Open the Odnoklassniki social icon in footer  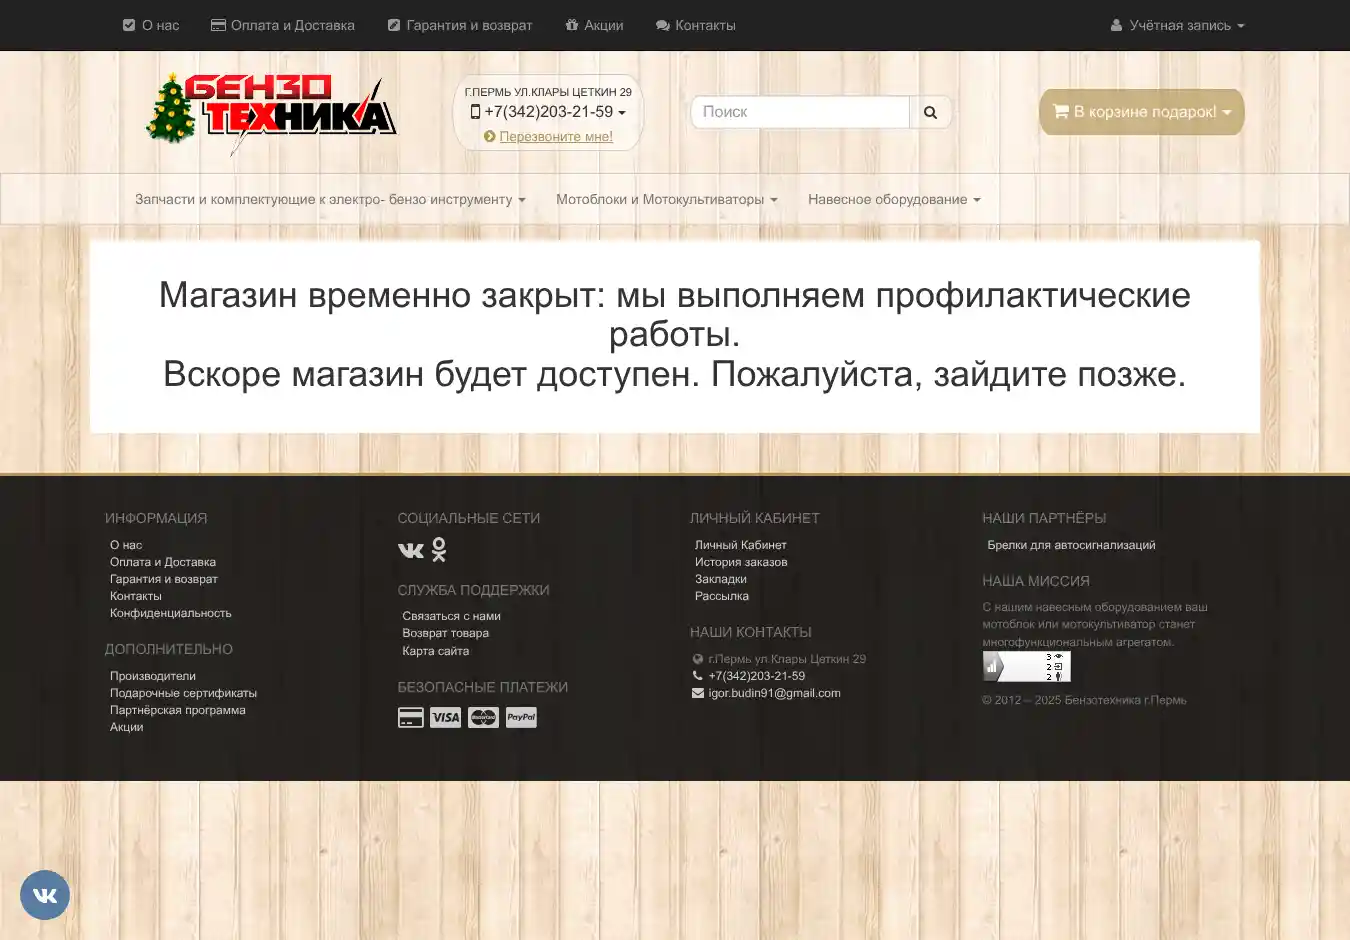coord(439,549)
